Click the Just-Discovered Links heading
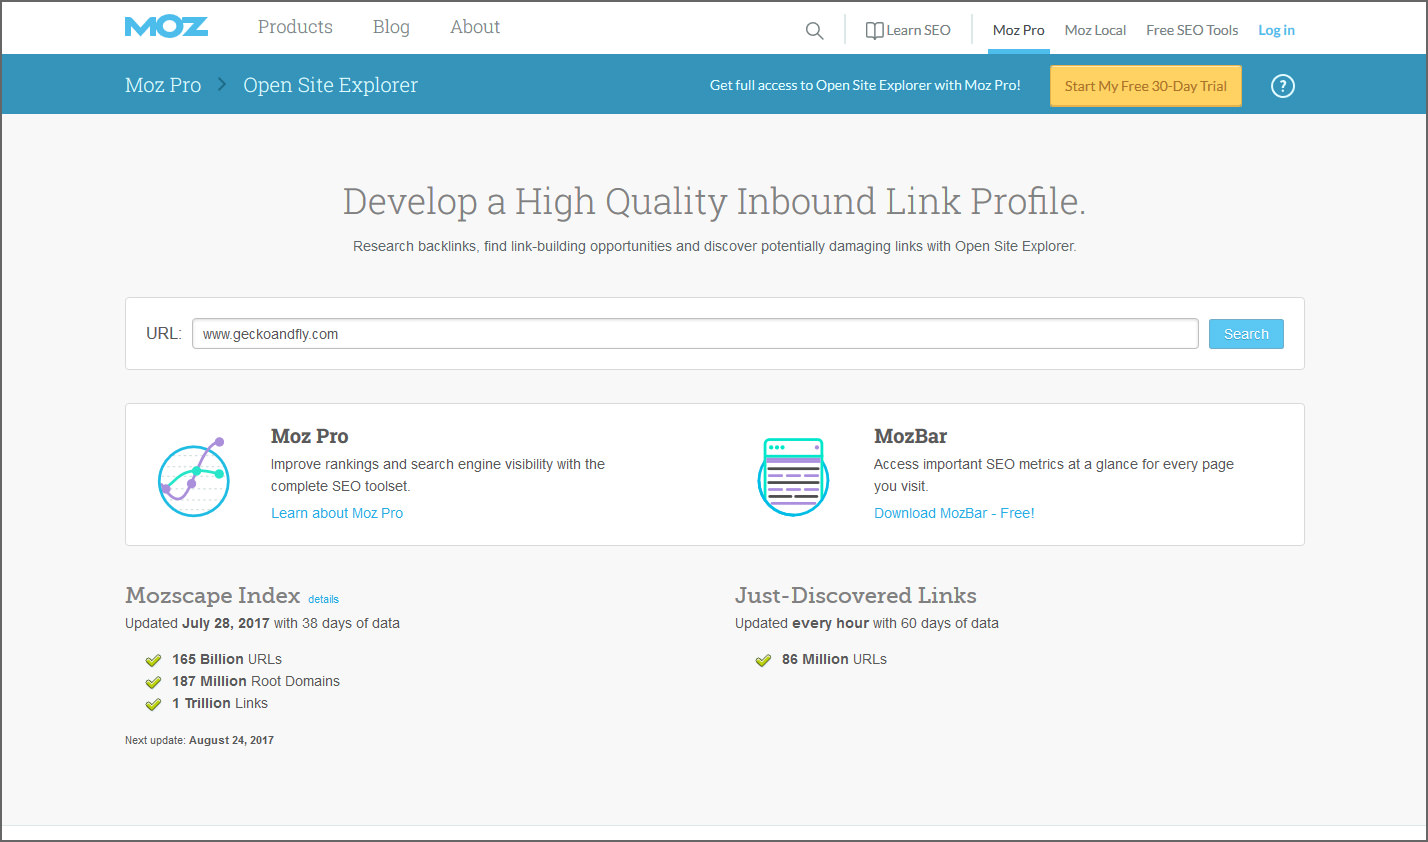Screen dimensions: 1428x842 [x=855, y=595]
